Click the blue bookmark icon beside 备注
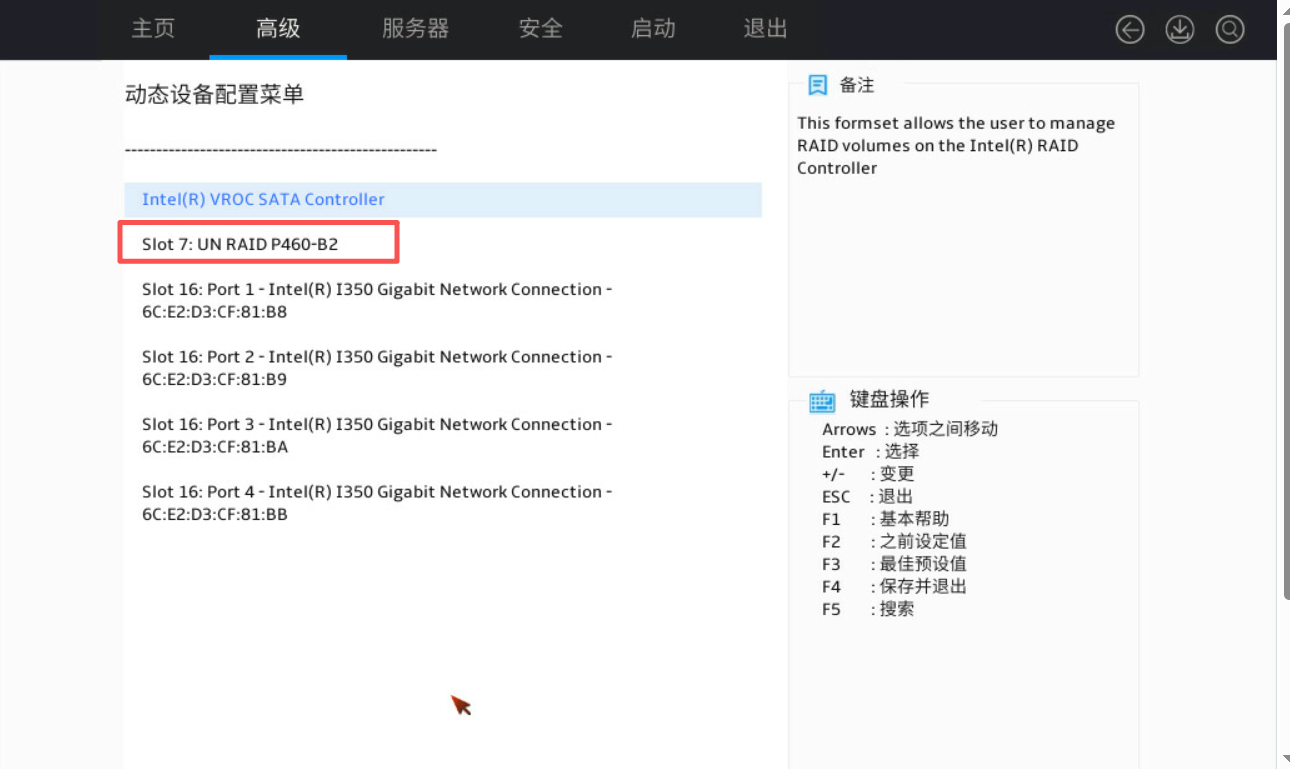This screenshot has height=769, width=1290. 817,85
